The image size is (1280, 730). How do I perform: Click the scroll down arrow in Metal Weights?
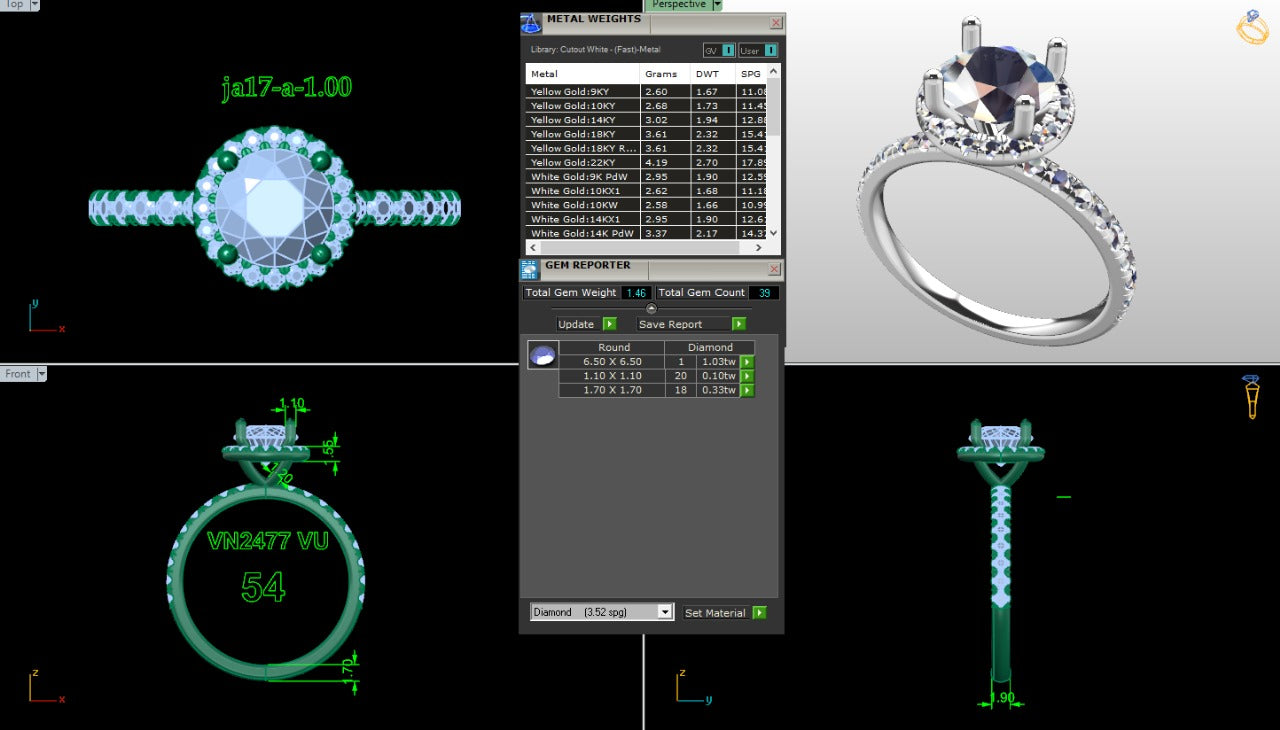click(x=773, y=233)
